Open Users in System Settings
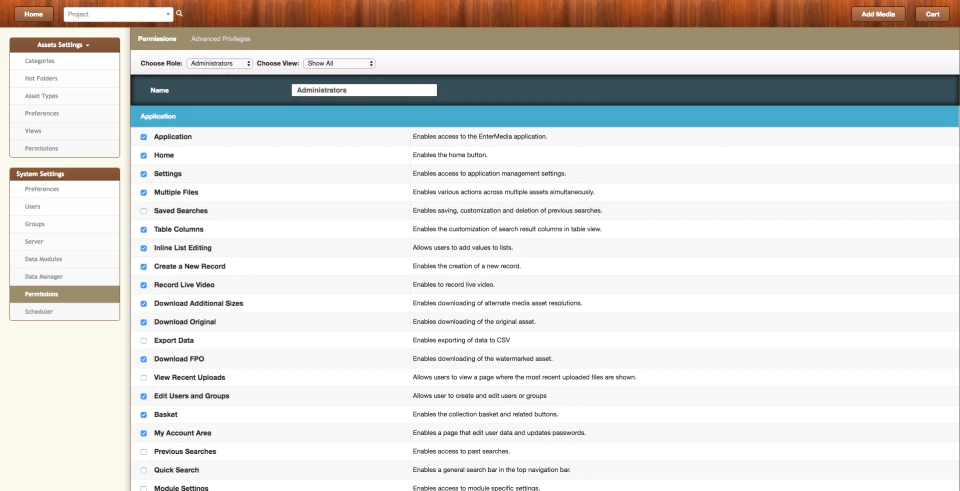 (x=64, y=207)
